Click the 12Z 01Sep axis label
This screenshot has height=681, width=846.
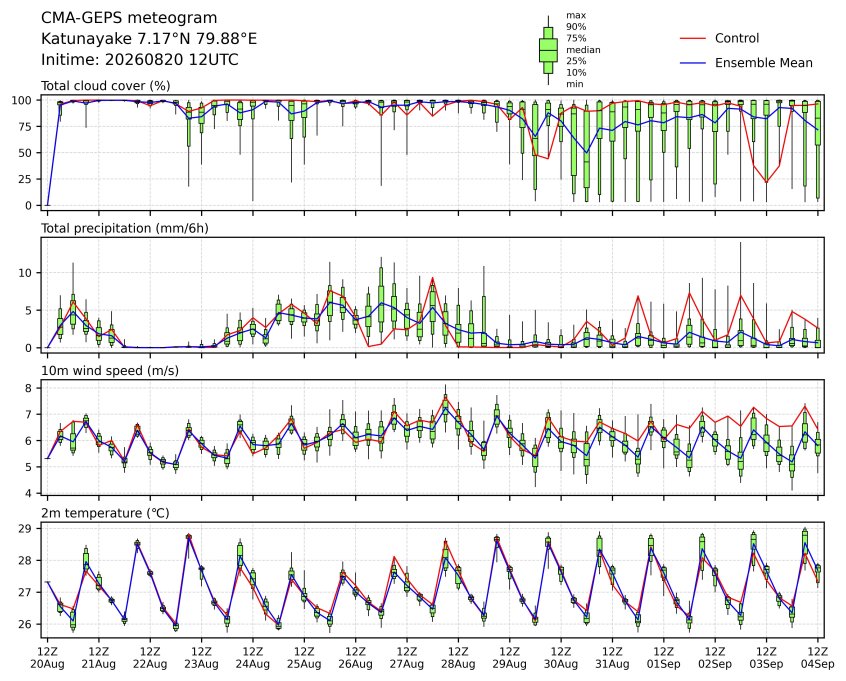(x=664, y=658)
